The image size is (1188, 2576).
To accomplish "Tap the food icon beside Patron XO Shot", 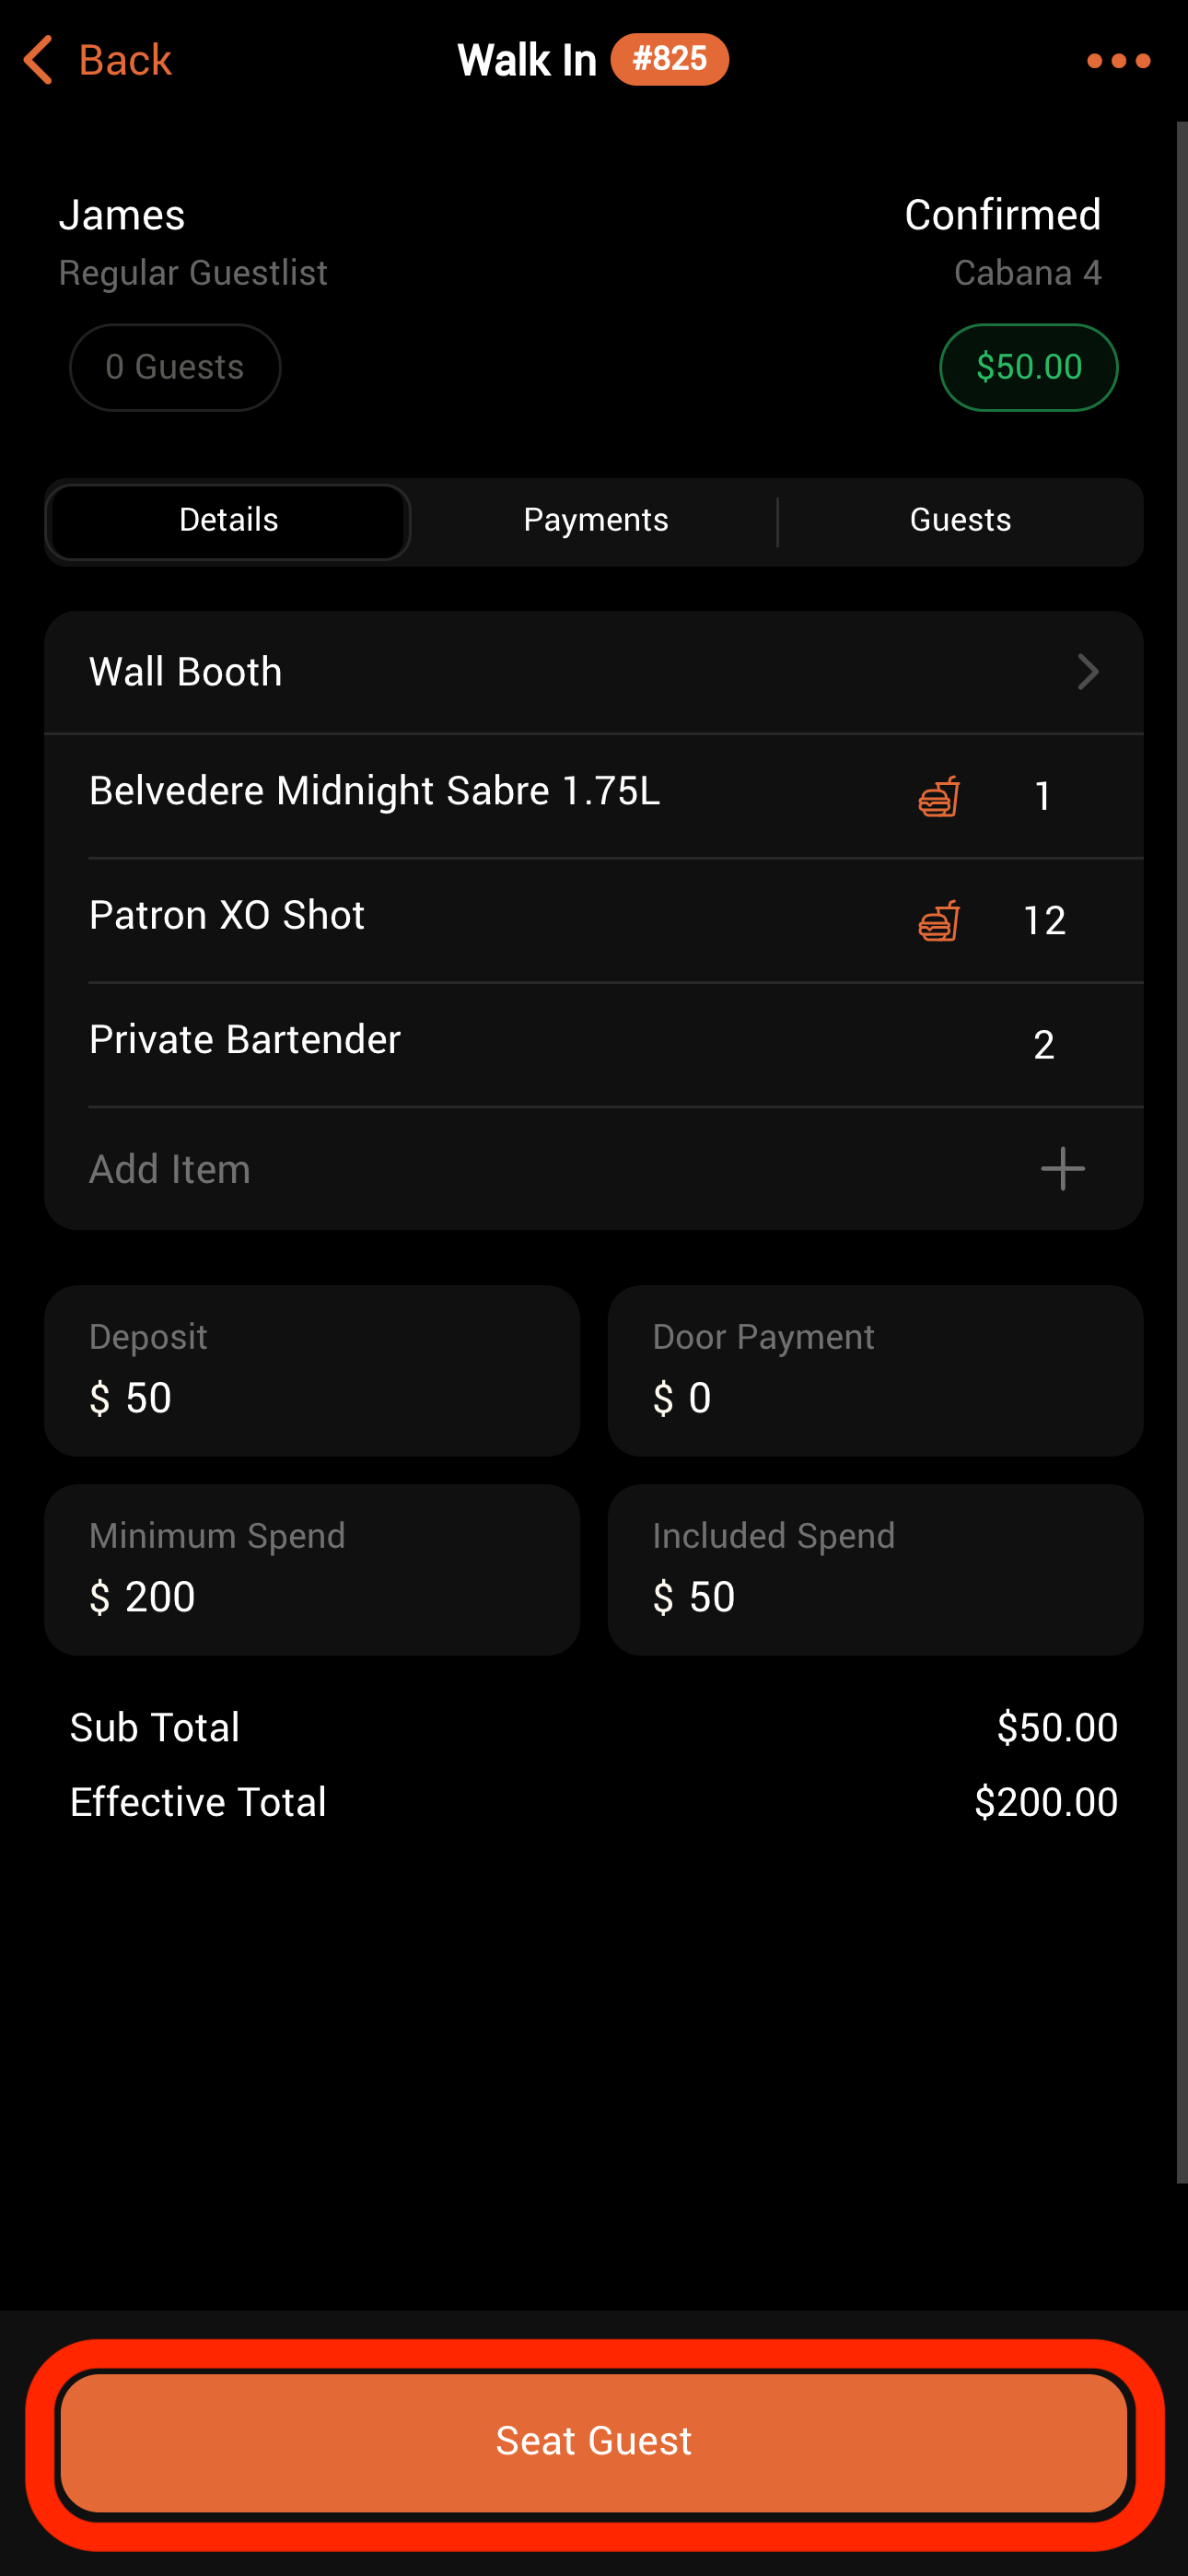I will click(938, 920).
